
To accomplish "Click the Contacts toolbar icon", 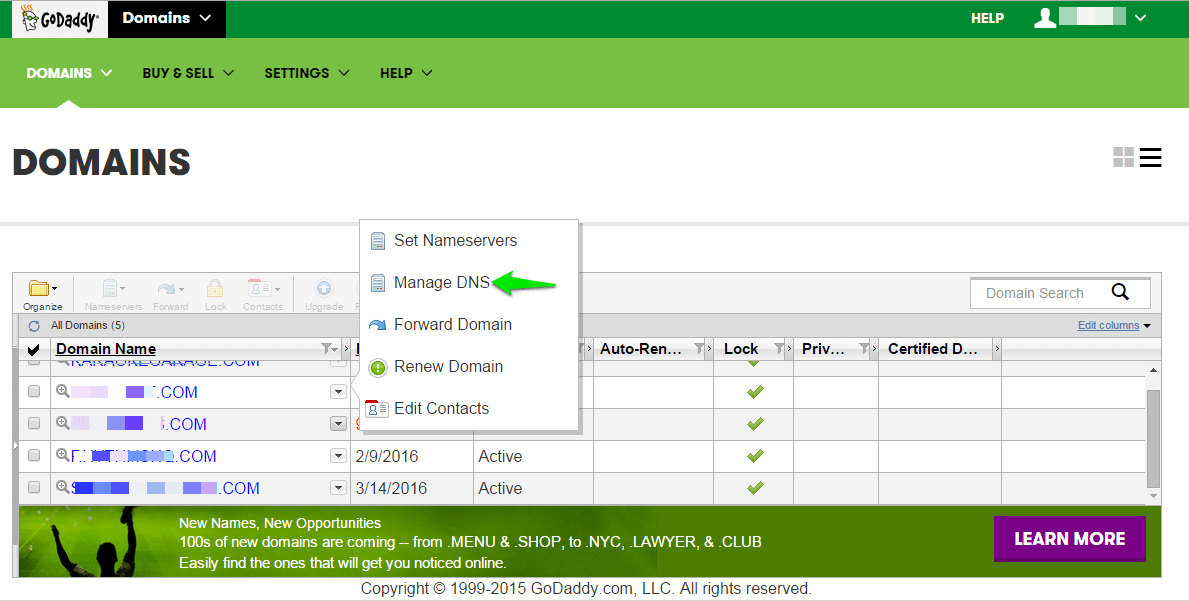I will pos(262,295).
